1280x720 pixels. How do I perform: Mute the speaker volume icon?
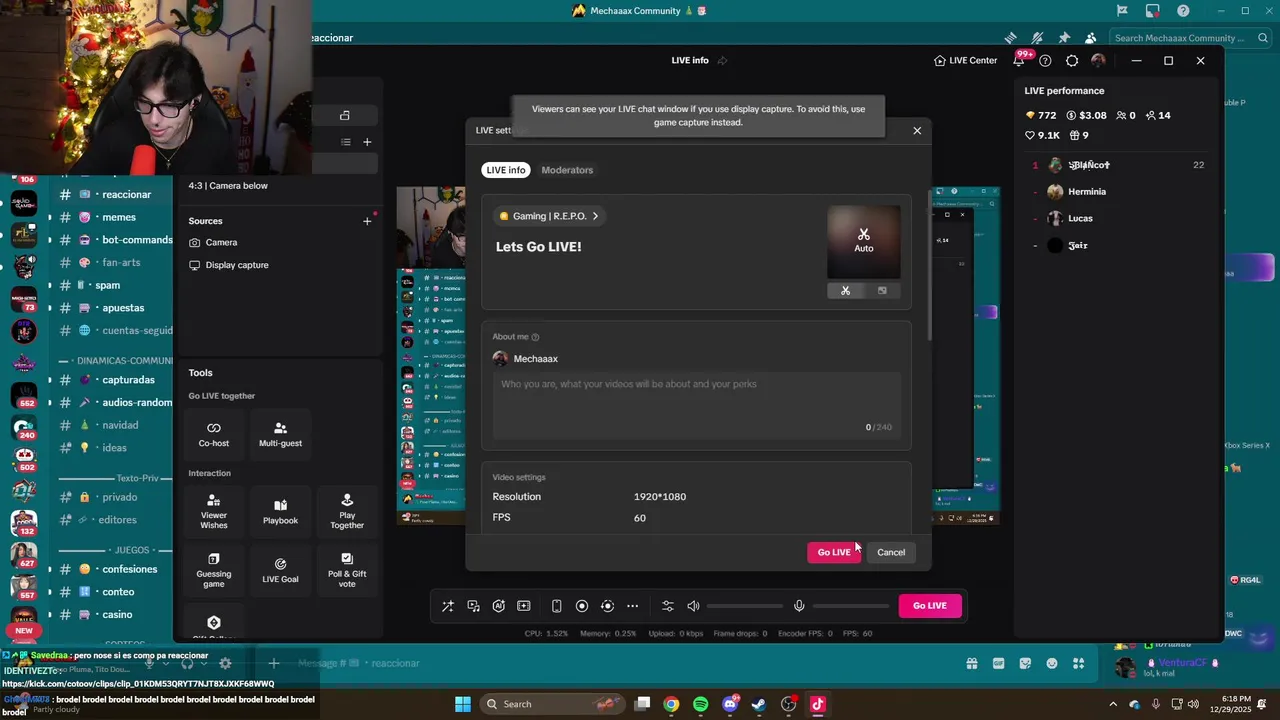[693, 606]
